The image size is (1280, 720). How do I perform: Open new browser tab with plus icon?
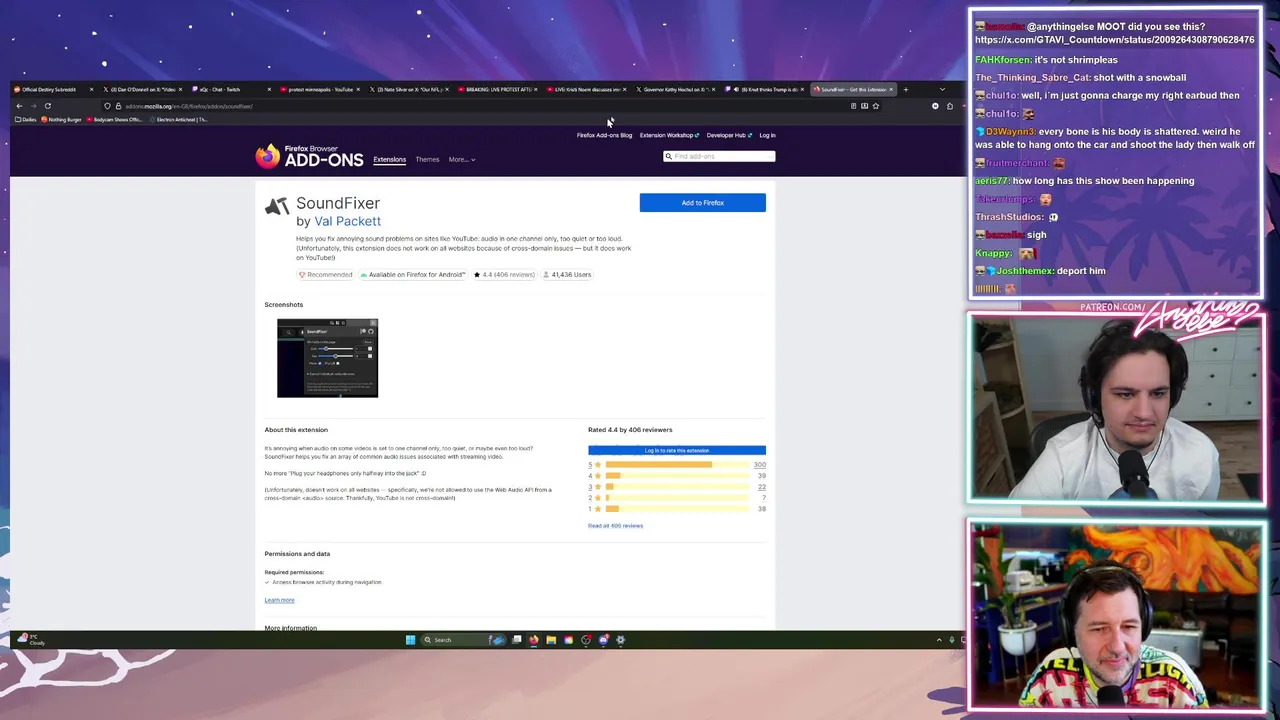click(x=906, y=90)
